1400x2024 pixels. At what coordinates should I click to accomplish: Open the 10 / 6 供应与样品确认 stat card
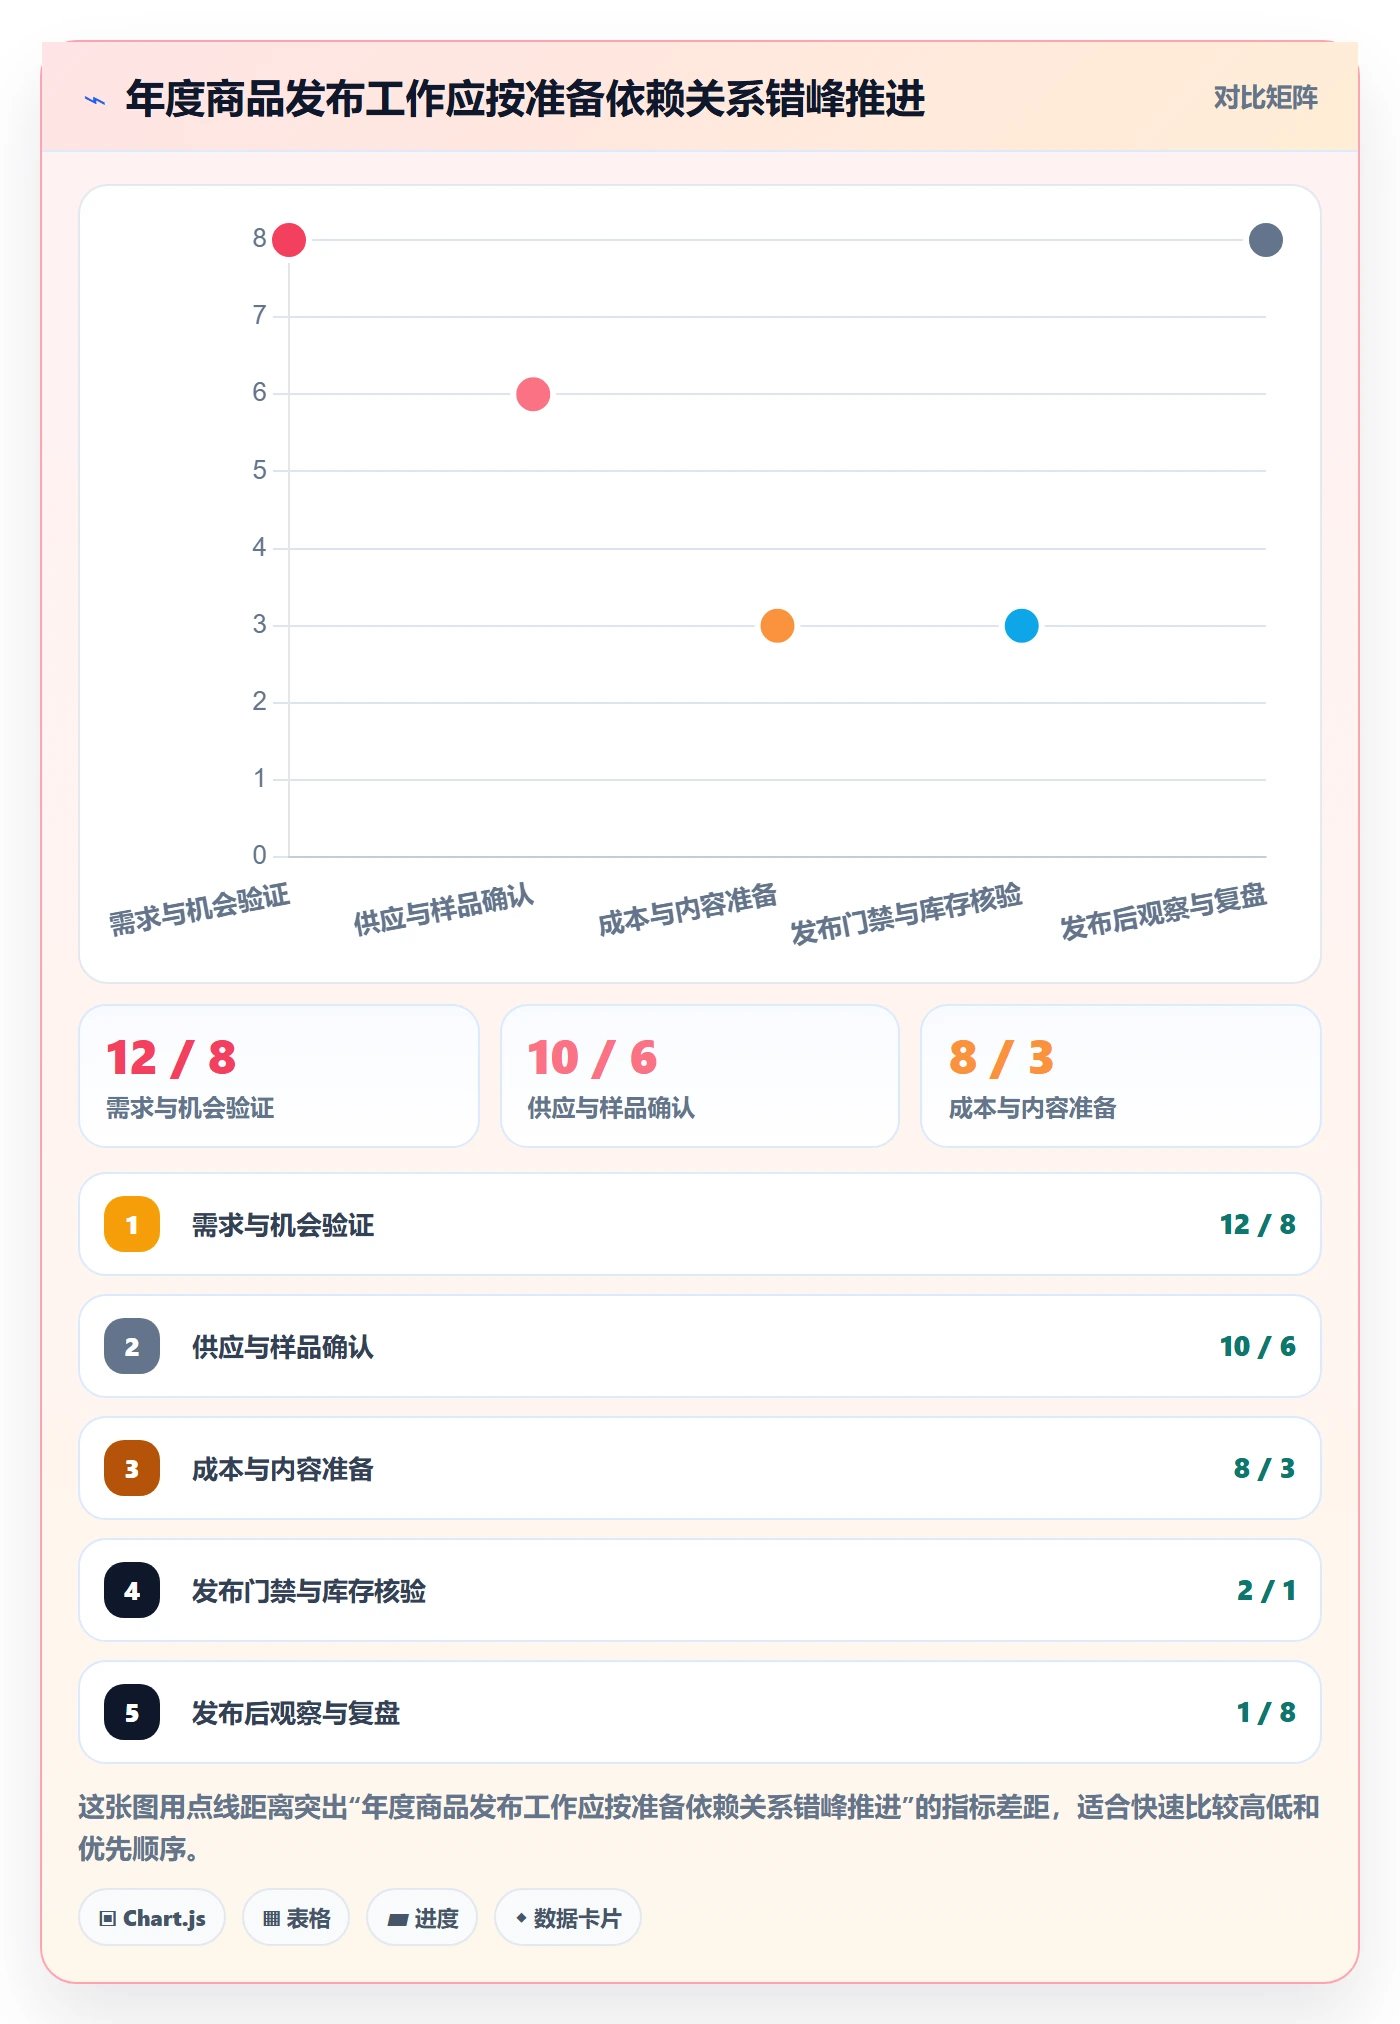tap(700, 1076)
